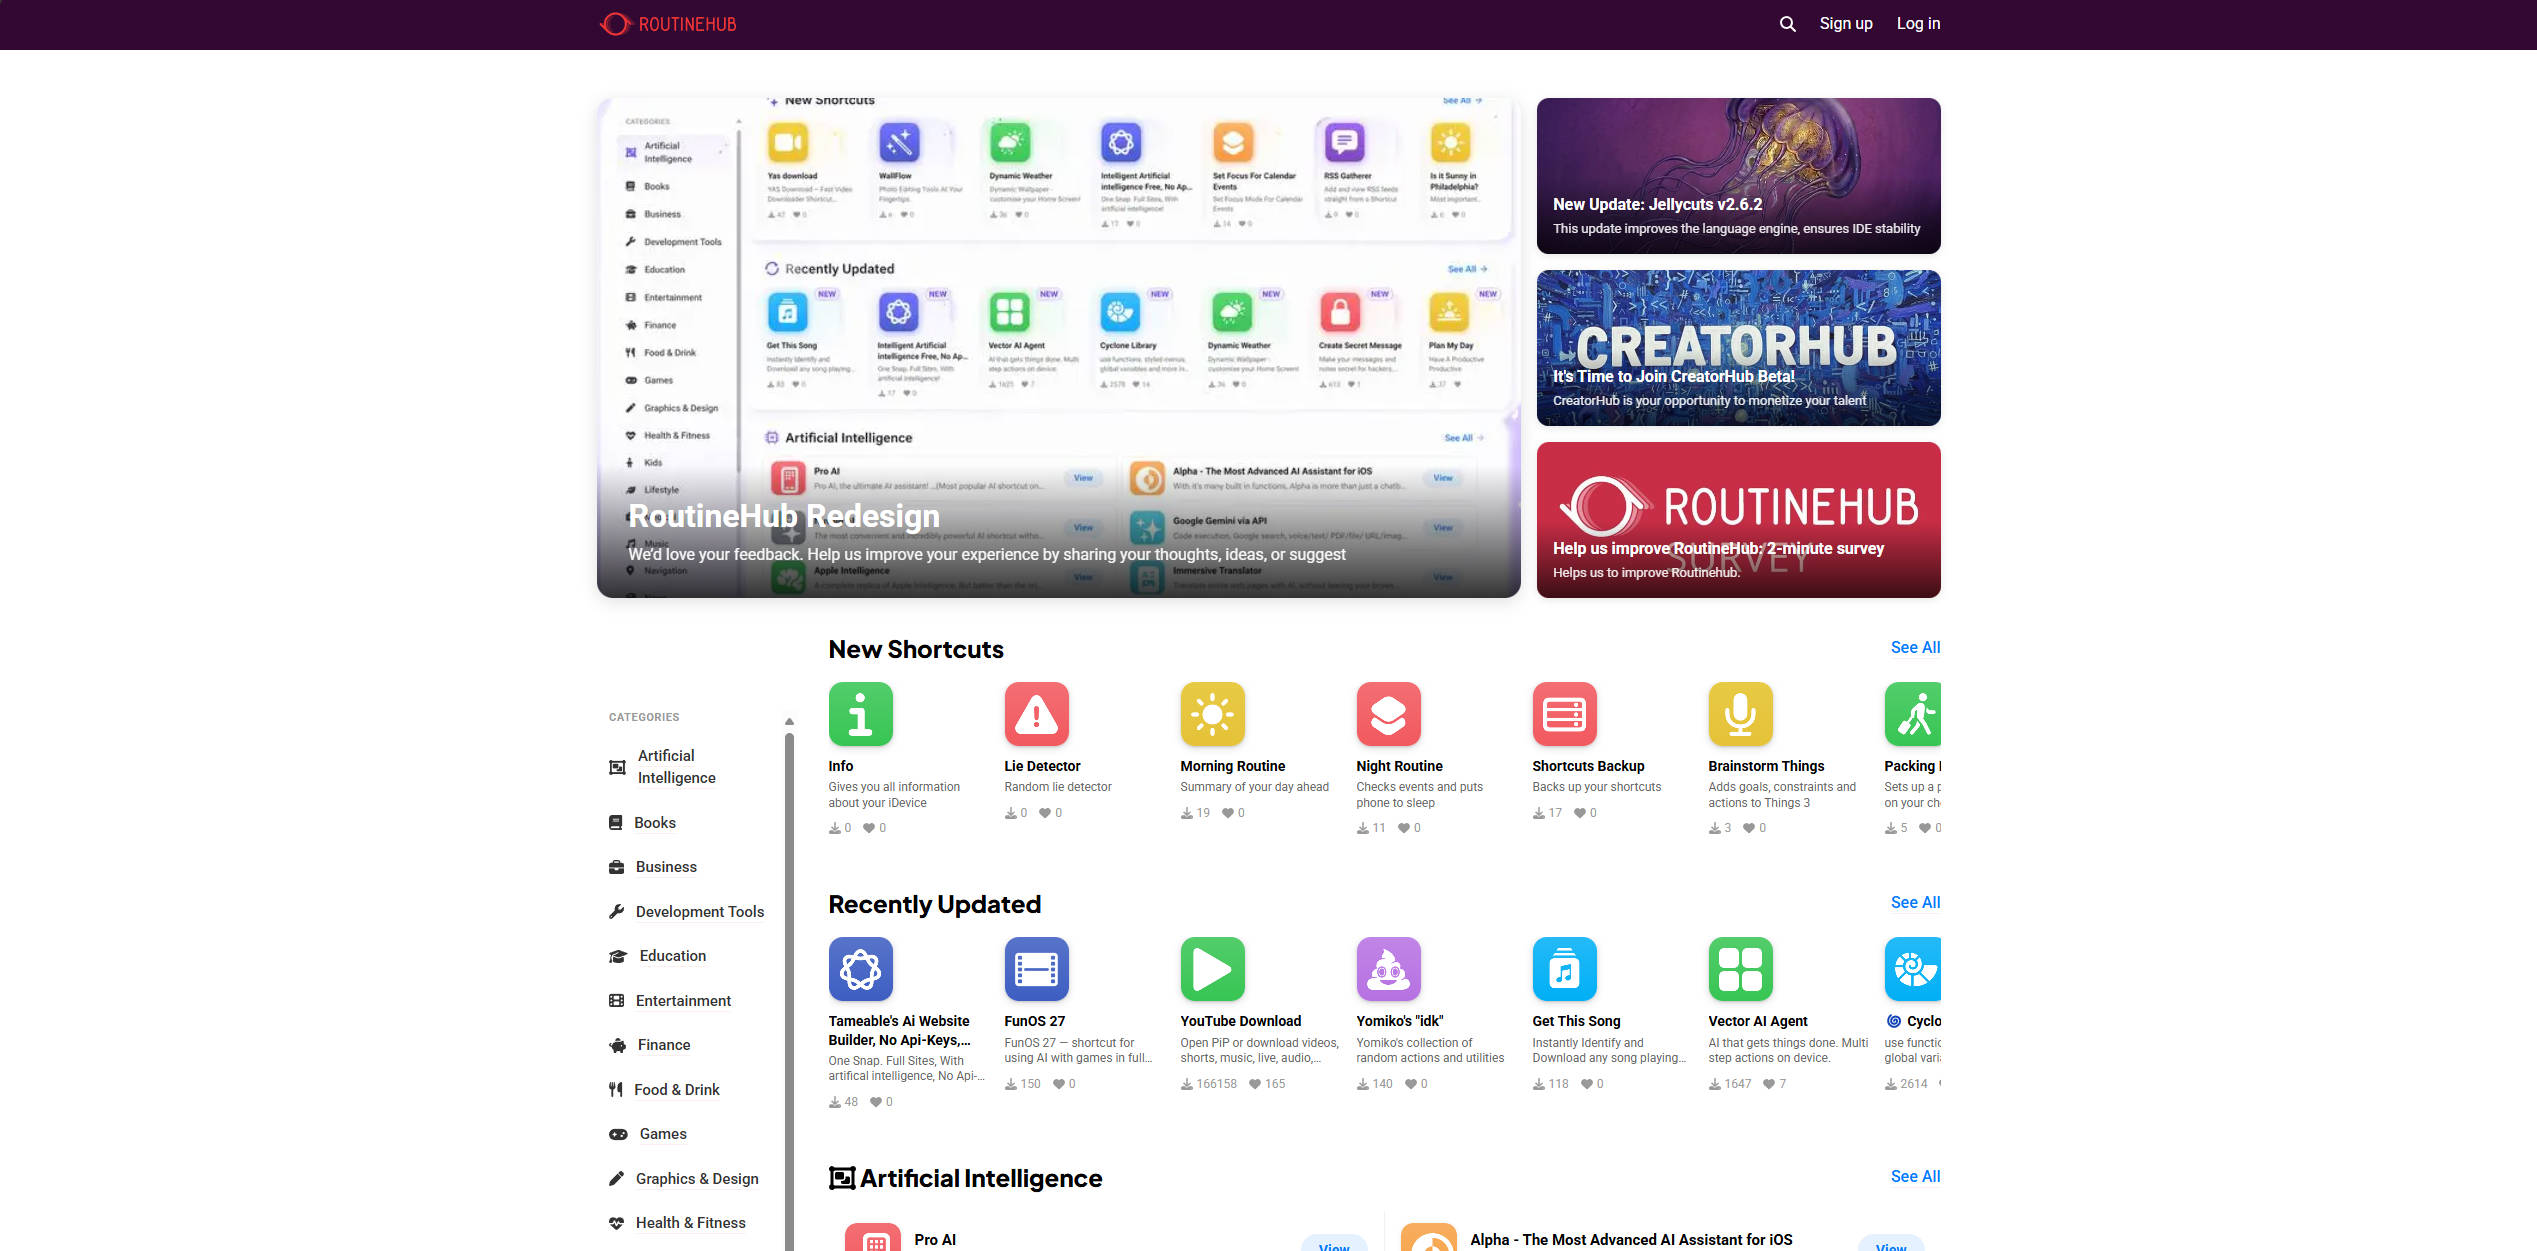This screenshot has width=2537, height=1251.
Task: Open the FunOS 27 shortcut icon
Action: pyautogui.click(x=1037, y=968)
